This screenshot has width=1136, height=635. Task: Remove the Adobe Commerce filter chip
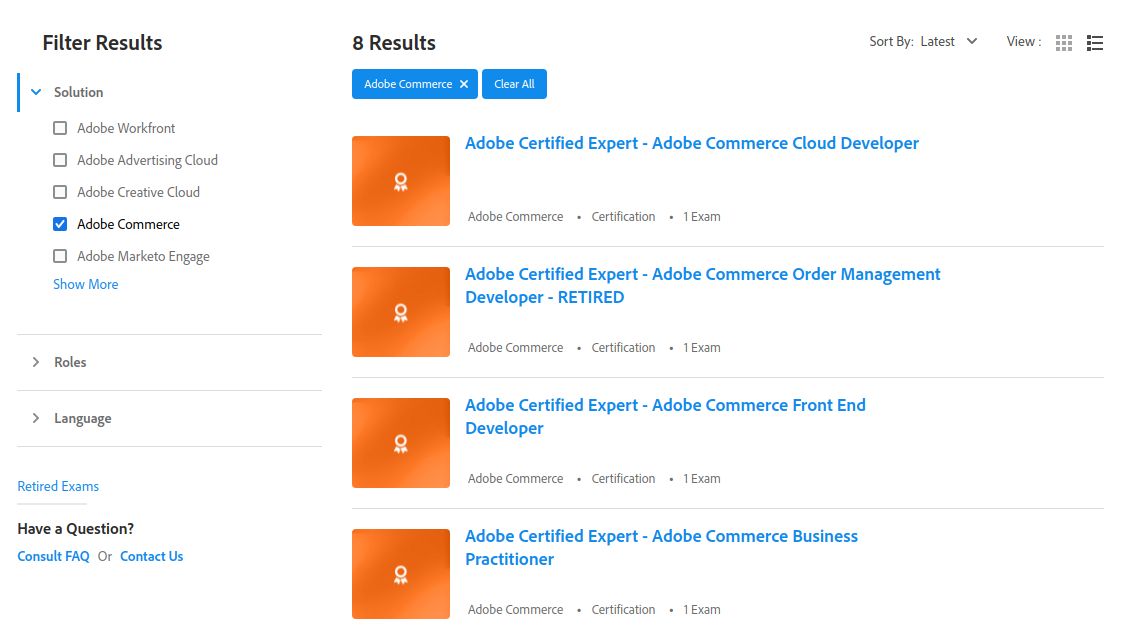coord(464,85)
